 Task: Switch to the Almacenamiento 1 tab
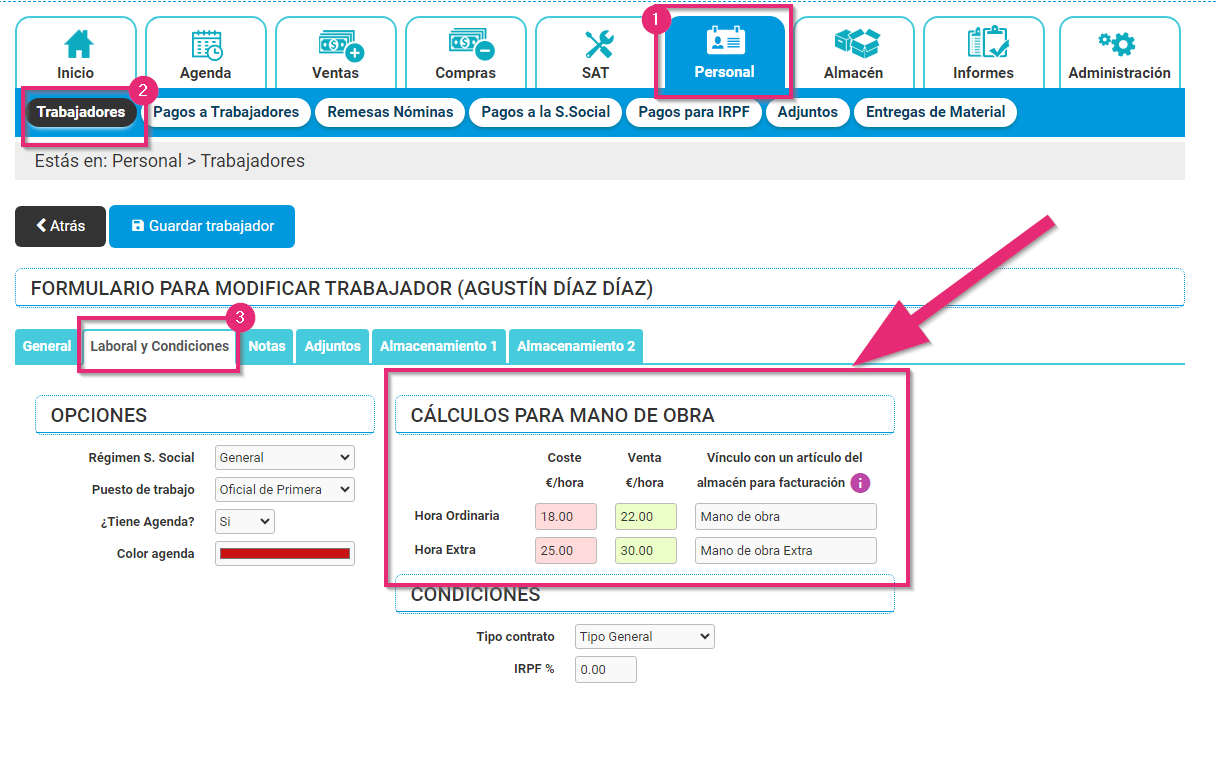tap(438, 346)
